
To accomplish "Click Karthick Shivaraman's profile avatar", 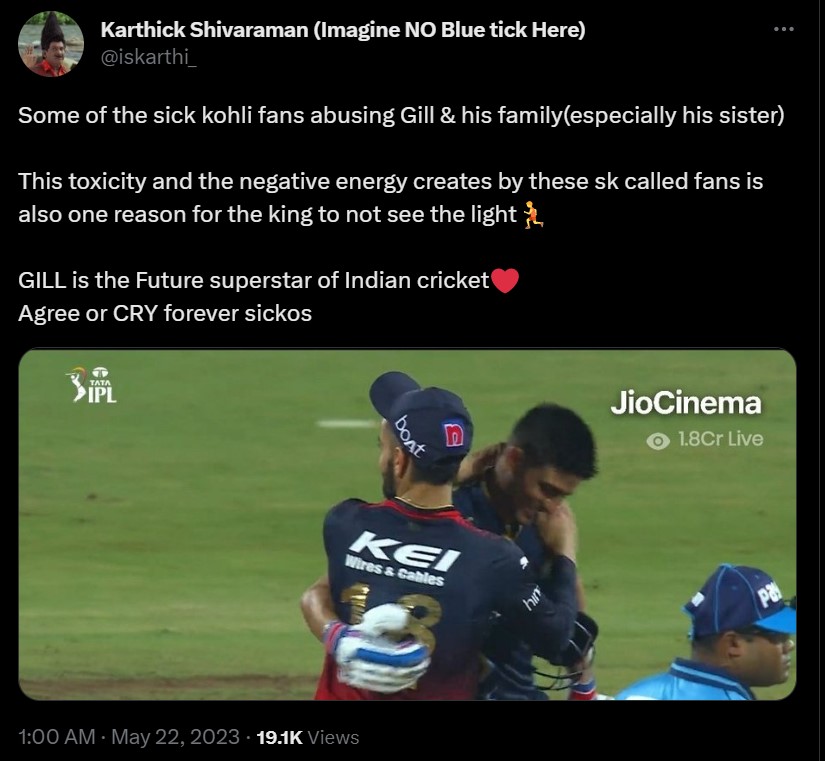I will [x=51, y=44].
